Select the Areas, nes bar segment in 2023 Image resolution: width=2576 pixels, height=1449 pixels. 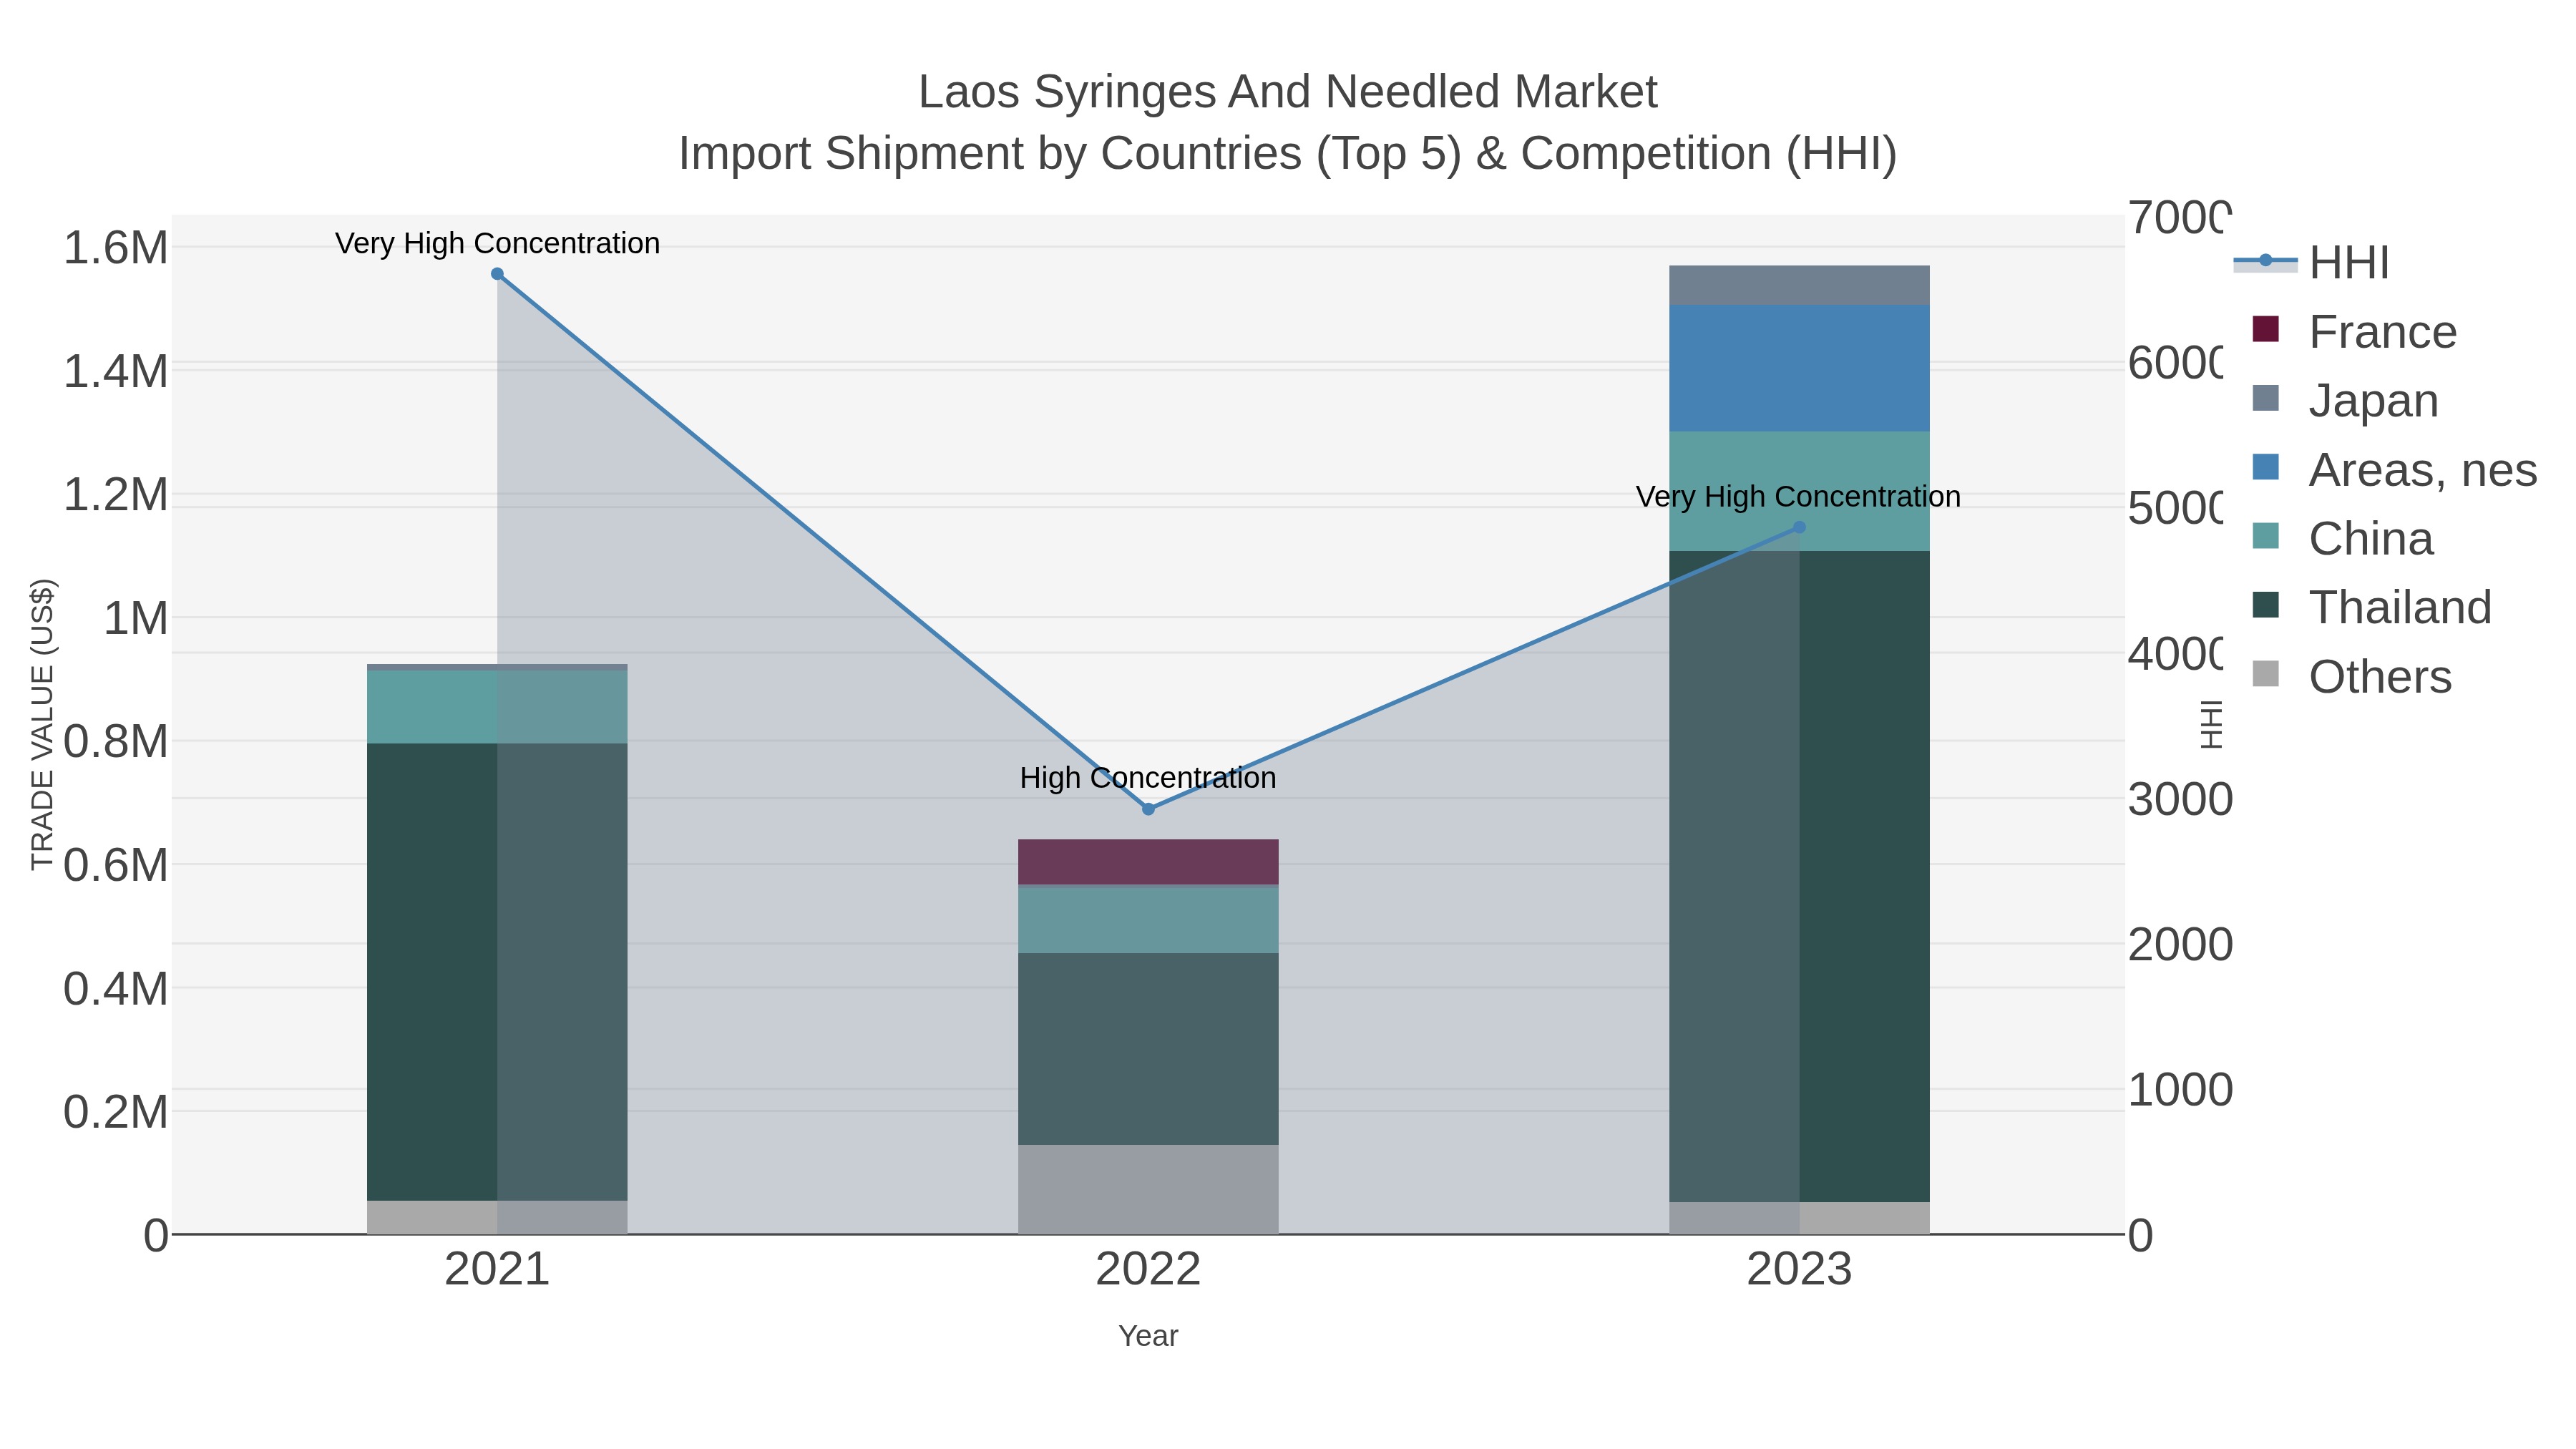click(x=1799, y=368)
